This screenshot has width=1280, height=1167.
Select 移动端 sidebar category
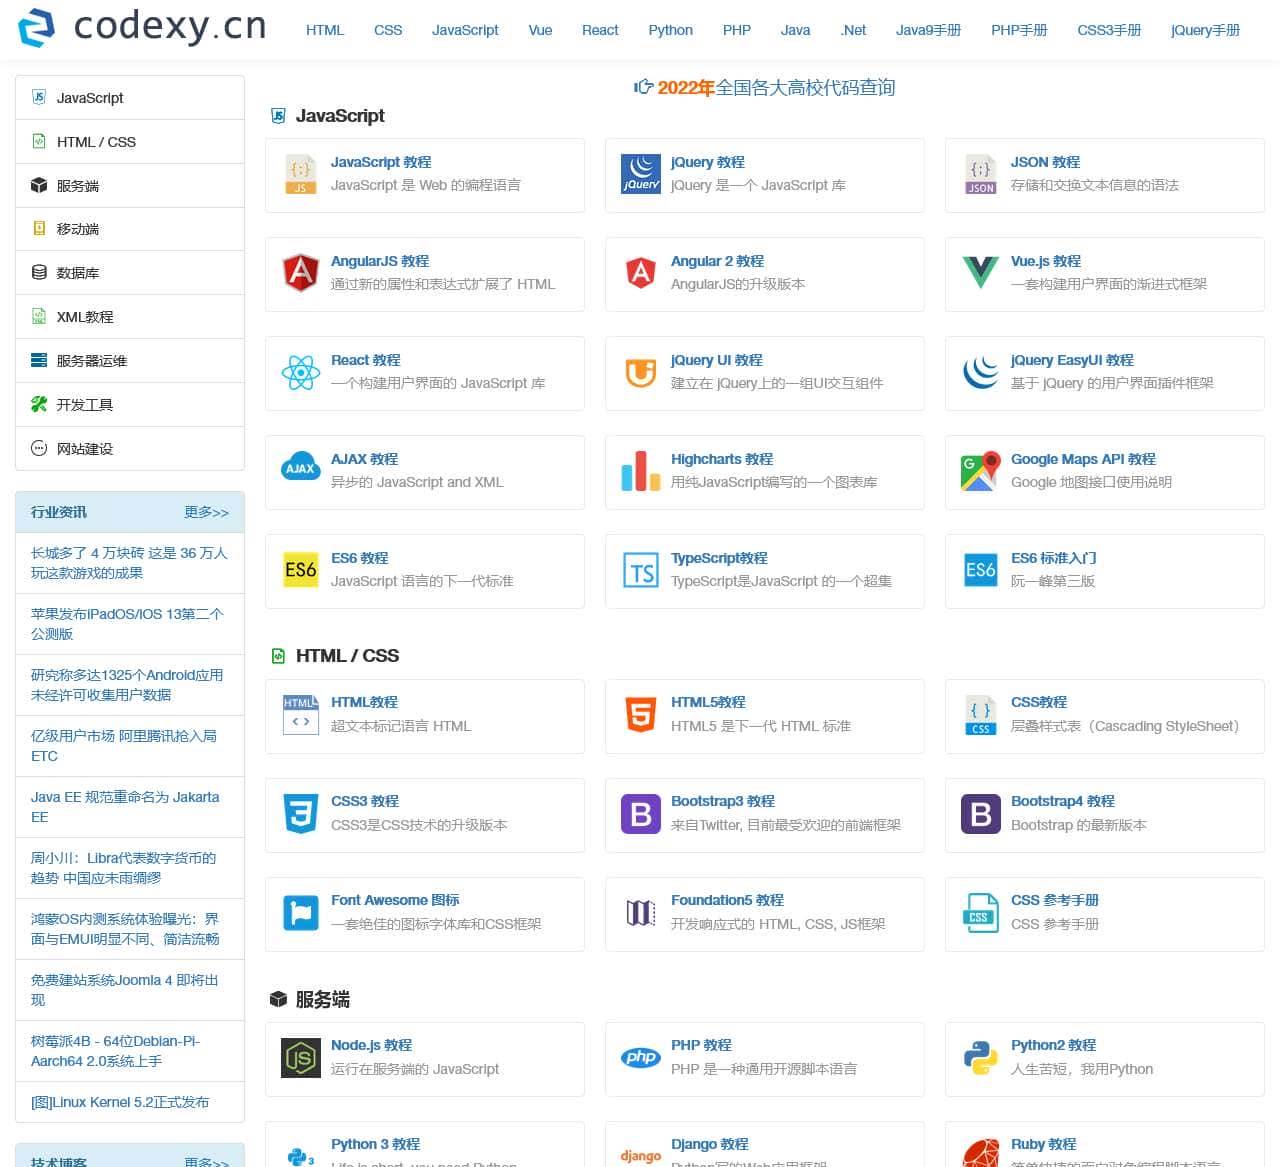pyautogui.click(x=130, y=229)
